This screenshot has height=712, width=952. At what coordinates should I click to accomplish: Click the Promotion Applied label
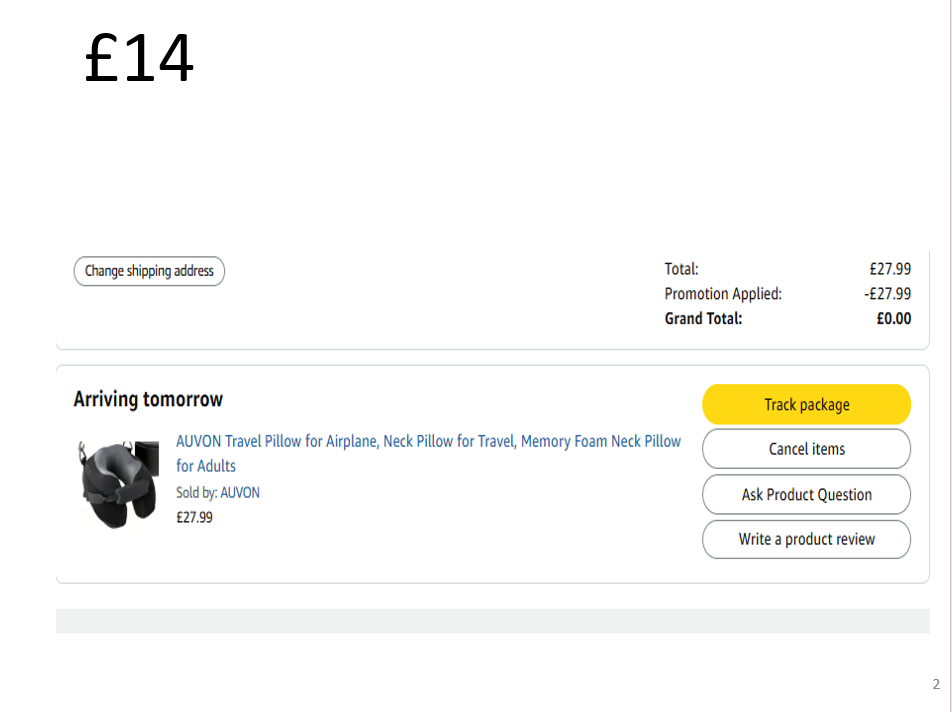[x=723, y=294]
